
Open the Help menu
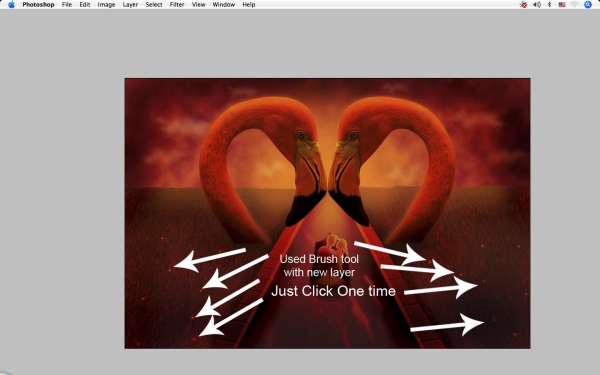click(x=249, y=5)
